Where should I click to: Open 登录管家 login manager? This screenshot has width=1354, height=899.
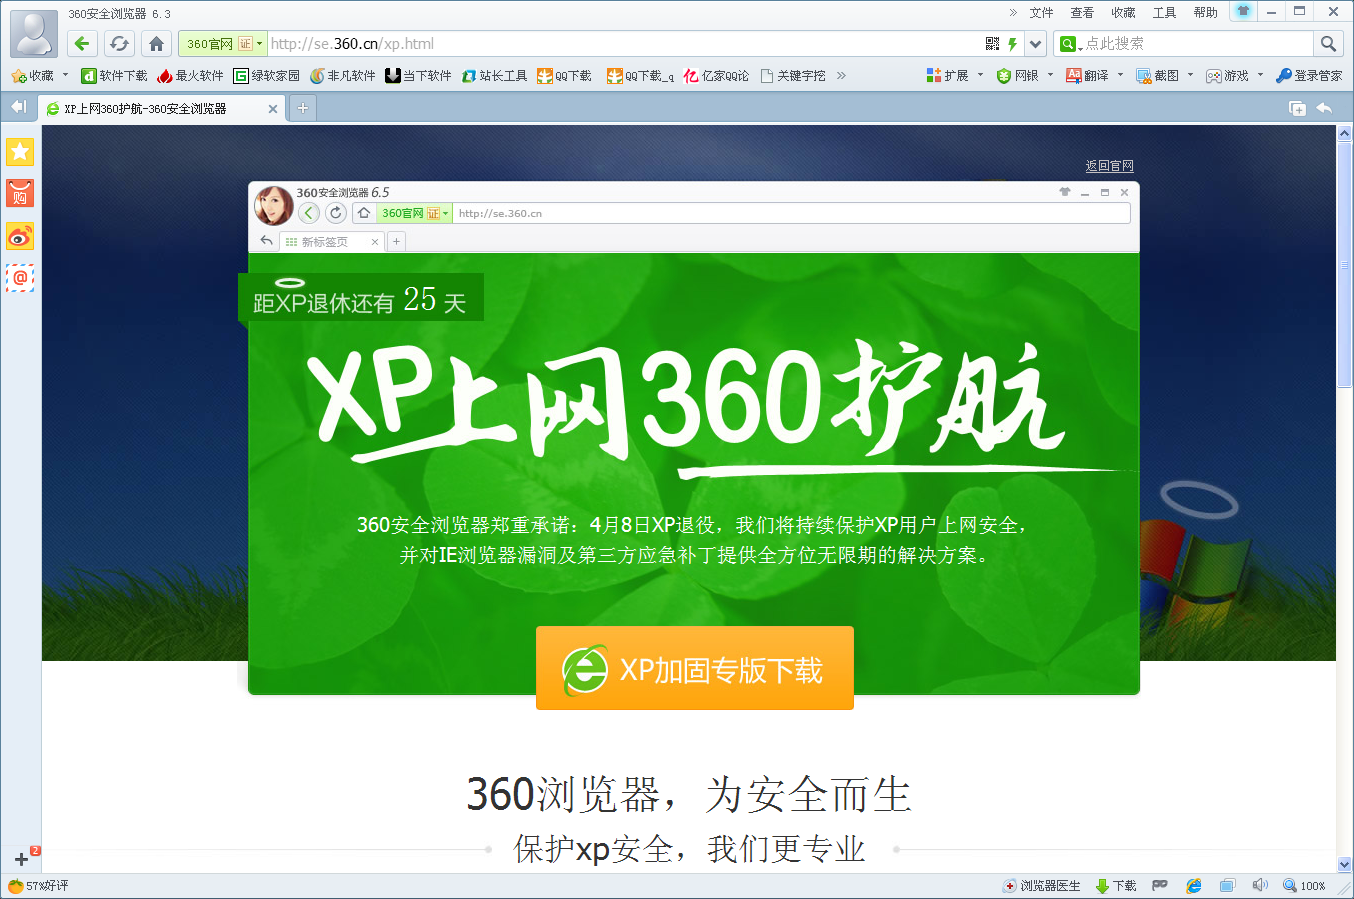click(x=1309, y=76)
